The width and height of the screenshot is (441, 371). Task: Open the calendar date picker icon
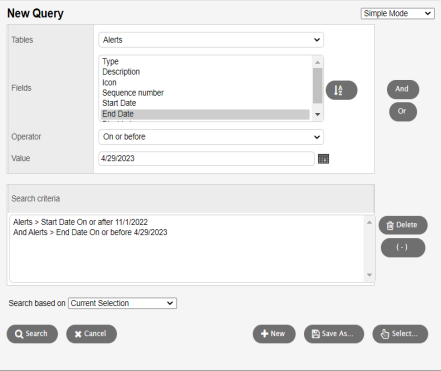pos(323,159)
